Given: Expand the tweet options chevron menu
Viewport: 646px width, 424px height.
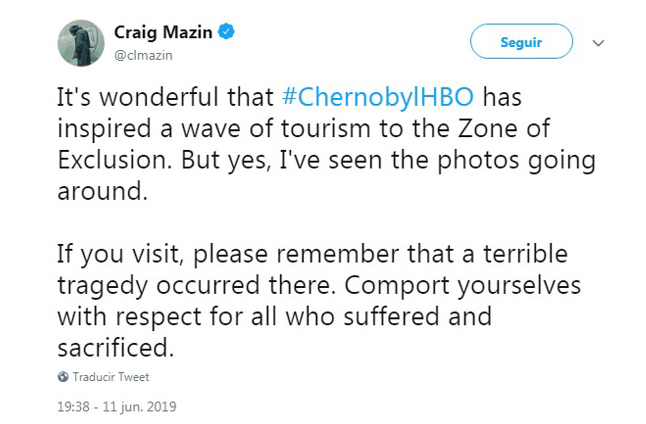Looking at the screenshot, I should coord(598,44).
